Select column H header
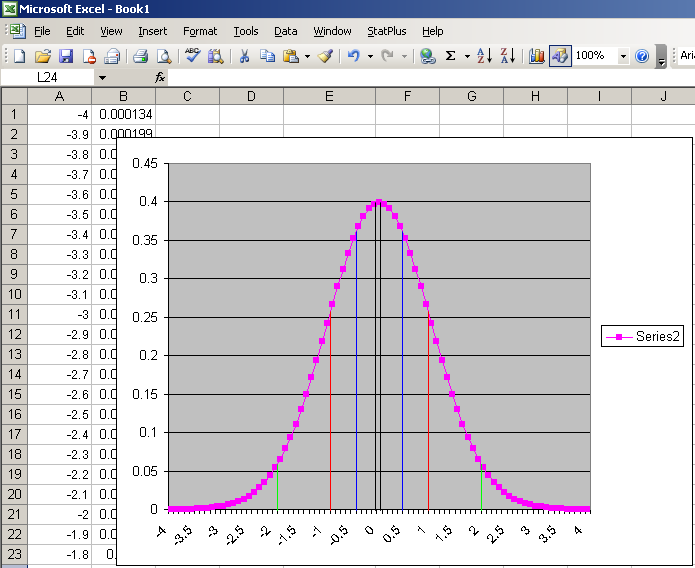The width and height of the screenshot is (695, 568). [535, 96]
